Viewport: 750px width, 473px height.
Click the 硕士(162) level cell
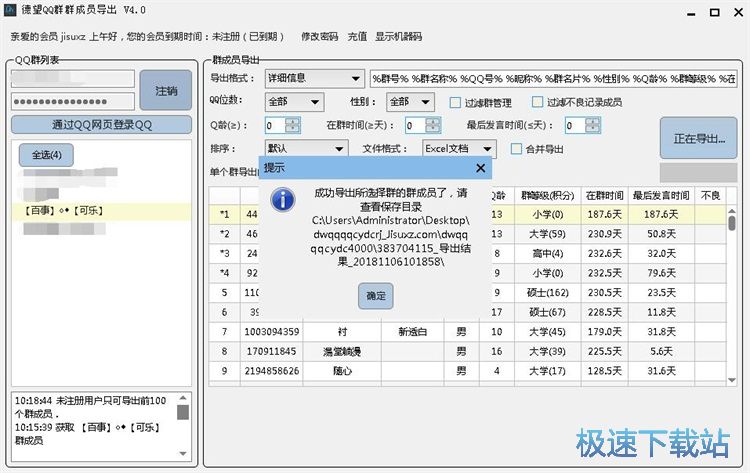pos(548,292)
